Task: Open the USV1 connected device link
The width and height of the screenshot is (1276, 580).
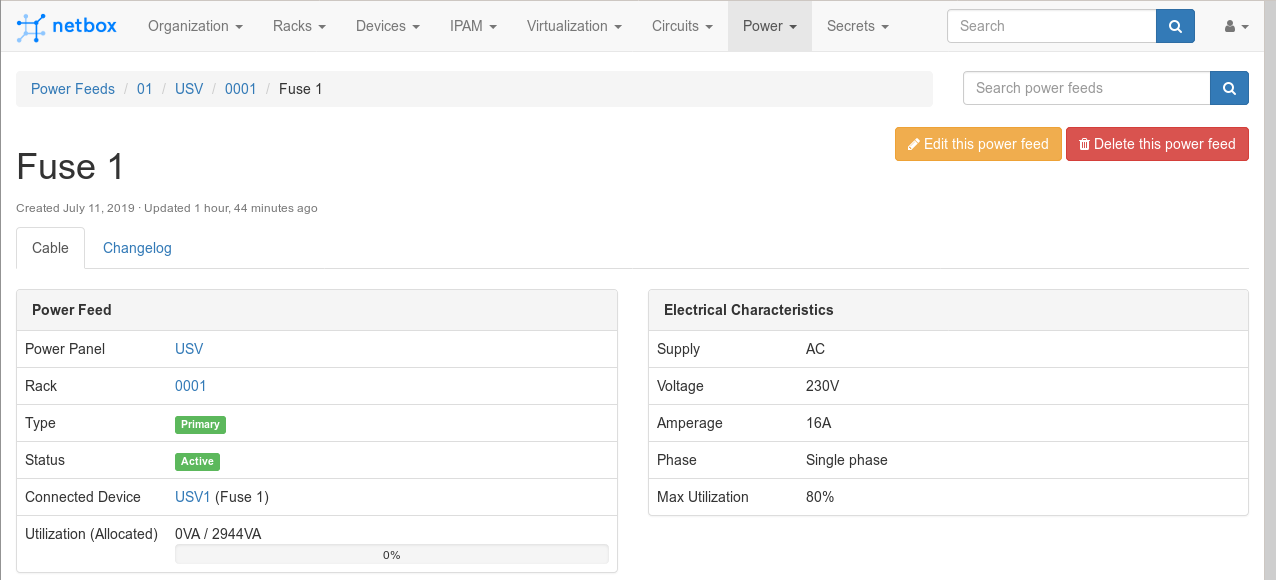Action: click(193, 497)
